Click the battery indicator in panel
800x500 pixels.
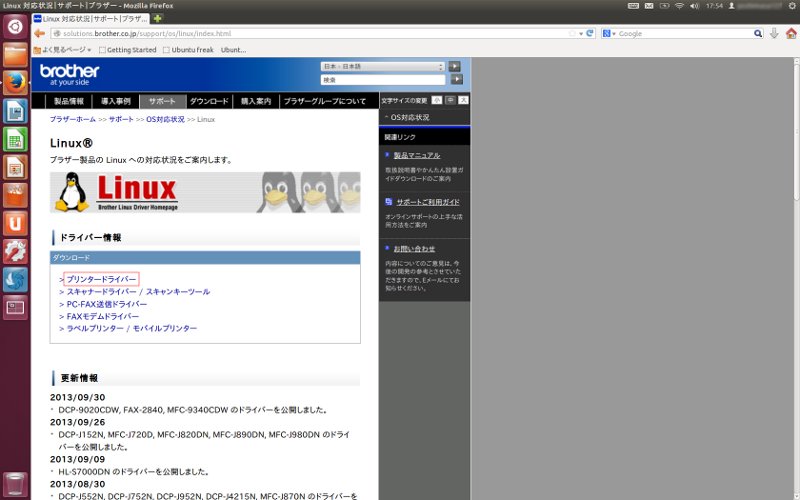(664, 6)
